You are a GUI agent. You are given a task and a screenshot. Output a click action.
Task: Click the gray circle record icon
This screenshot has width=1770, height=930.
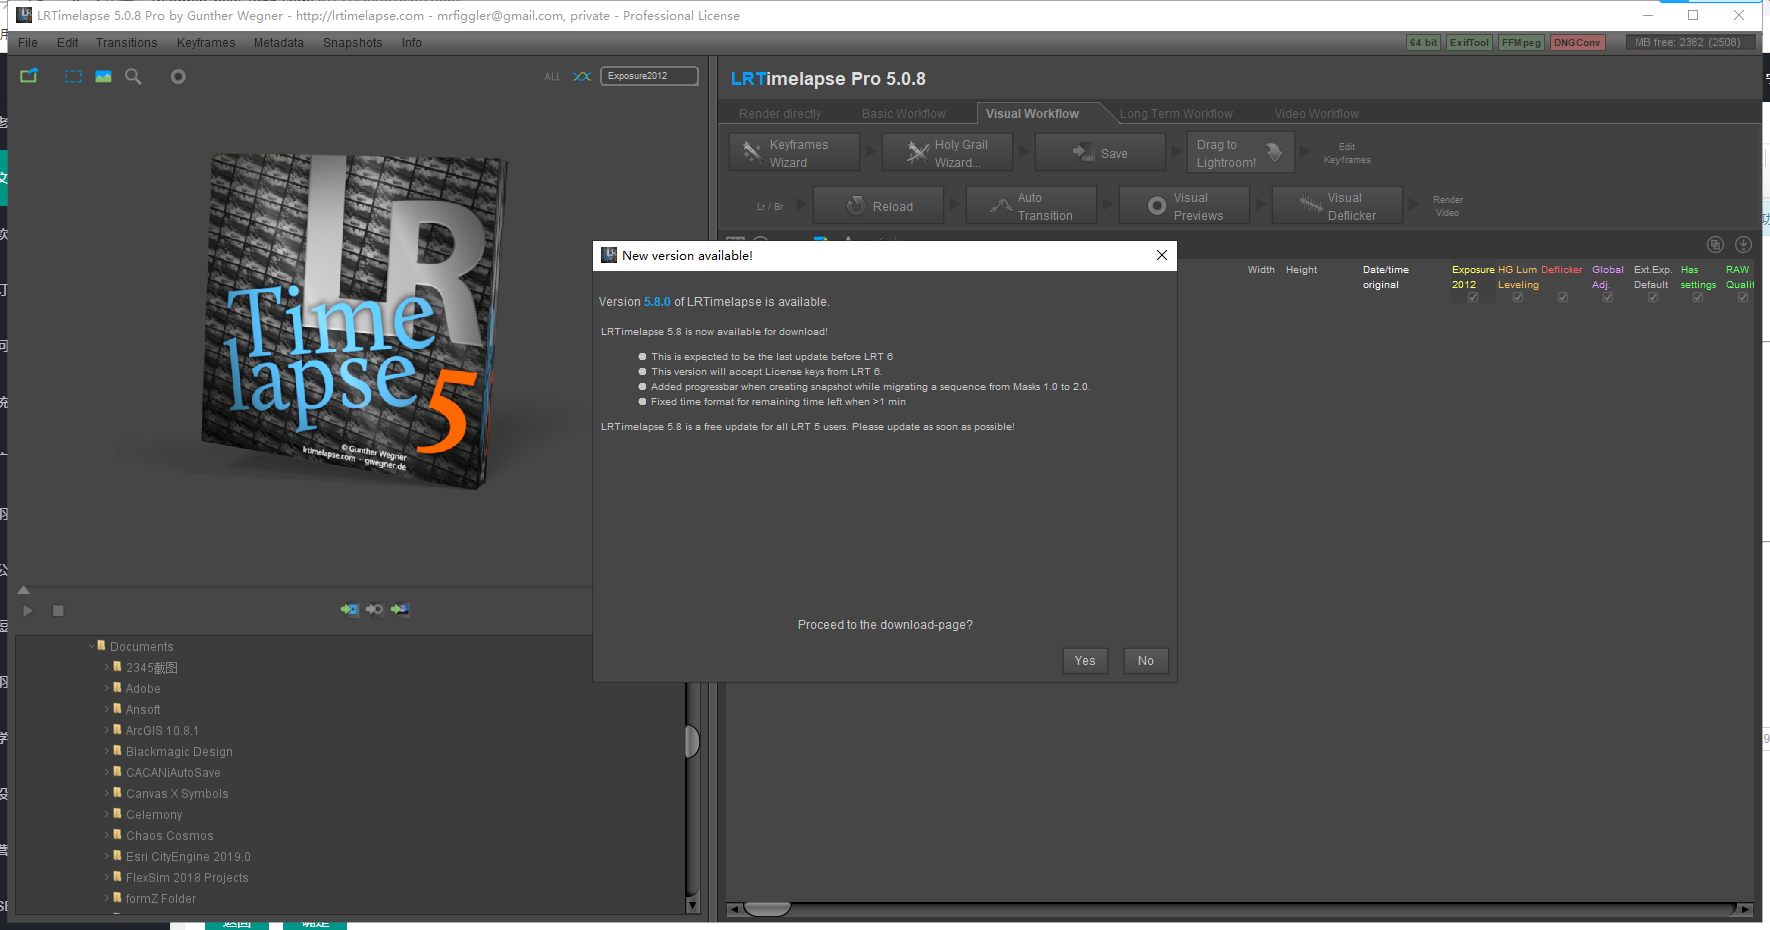[x=178, y=76]
